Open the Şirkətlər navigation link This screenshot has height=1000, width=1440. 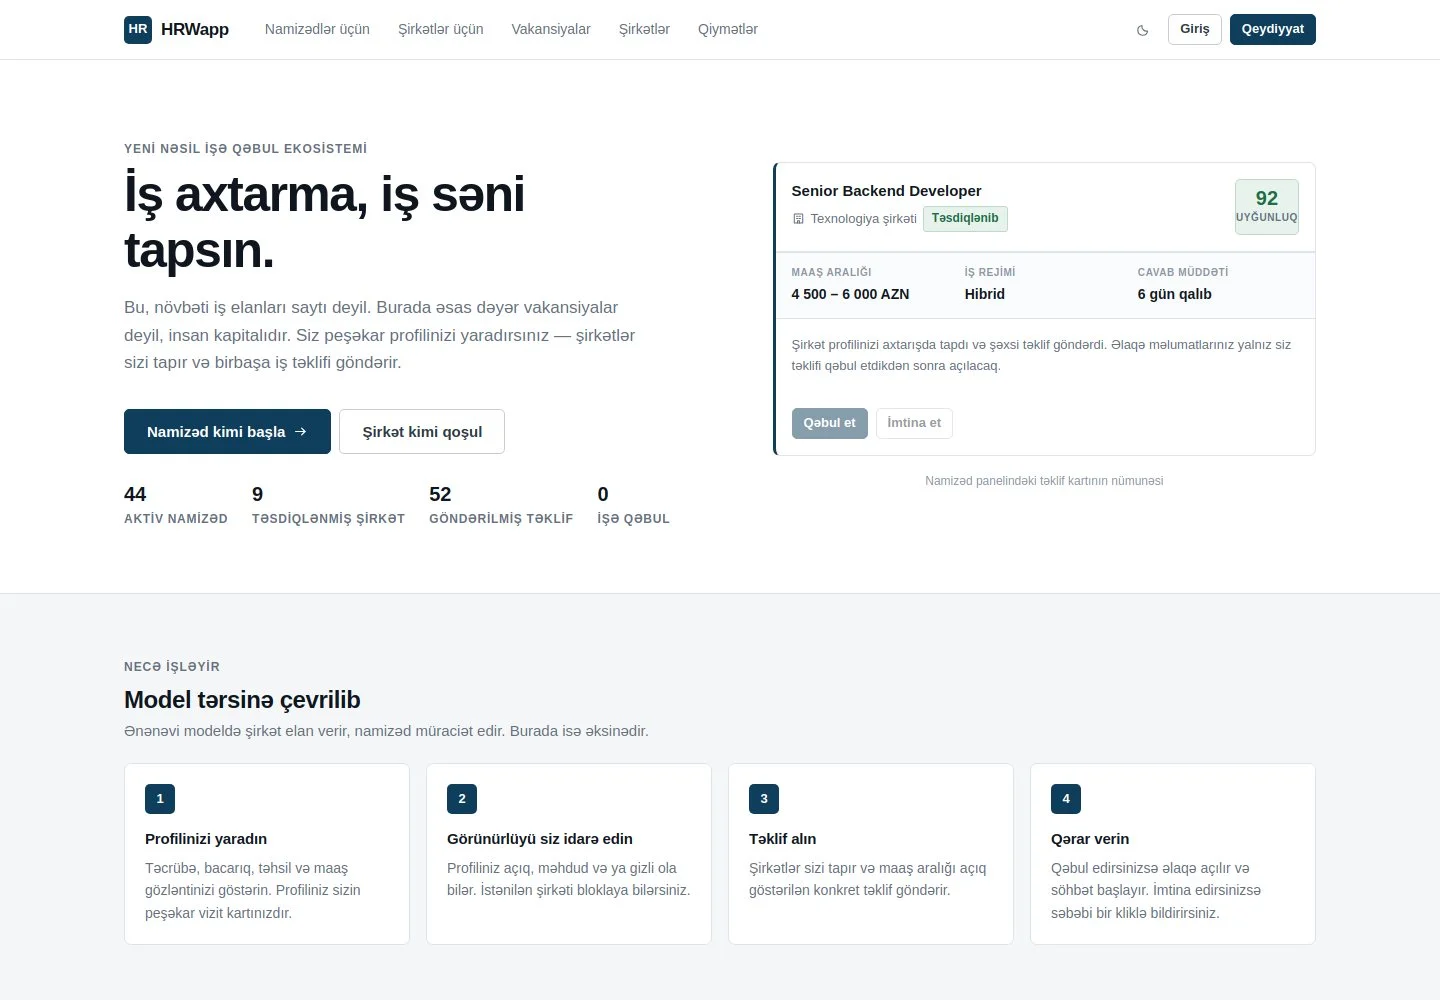644,29
